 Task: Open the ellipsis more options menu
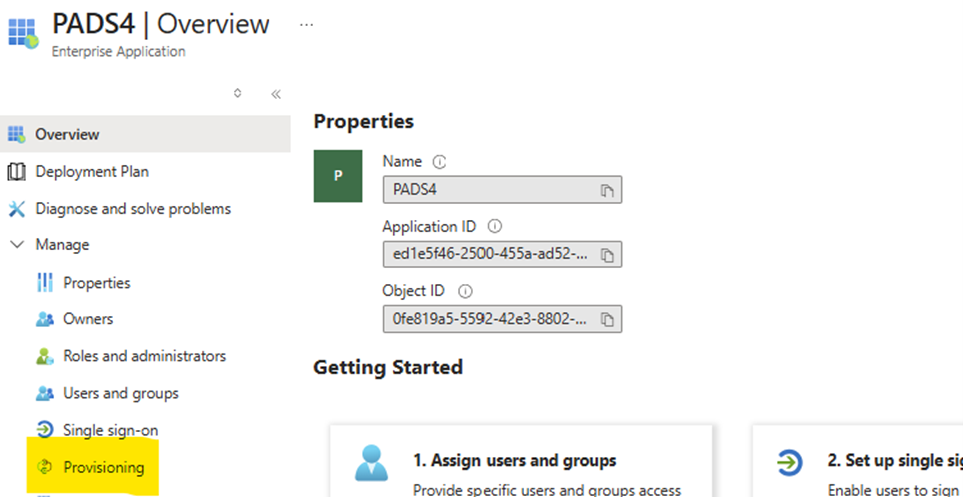pos(306,25)
